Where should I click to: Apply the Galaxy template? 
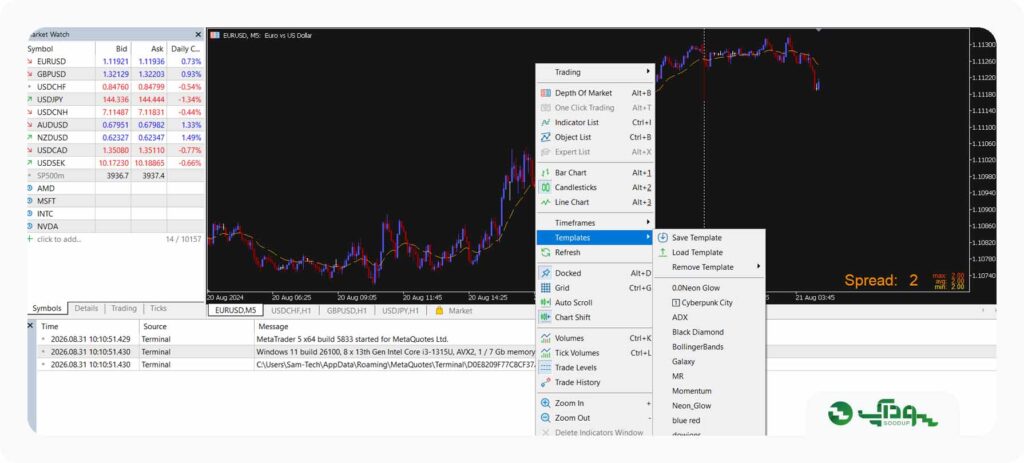[x=709, y=362]
